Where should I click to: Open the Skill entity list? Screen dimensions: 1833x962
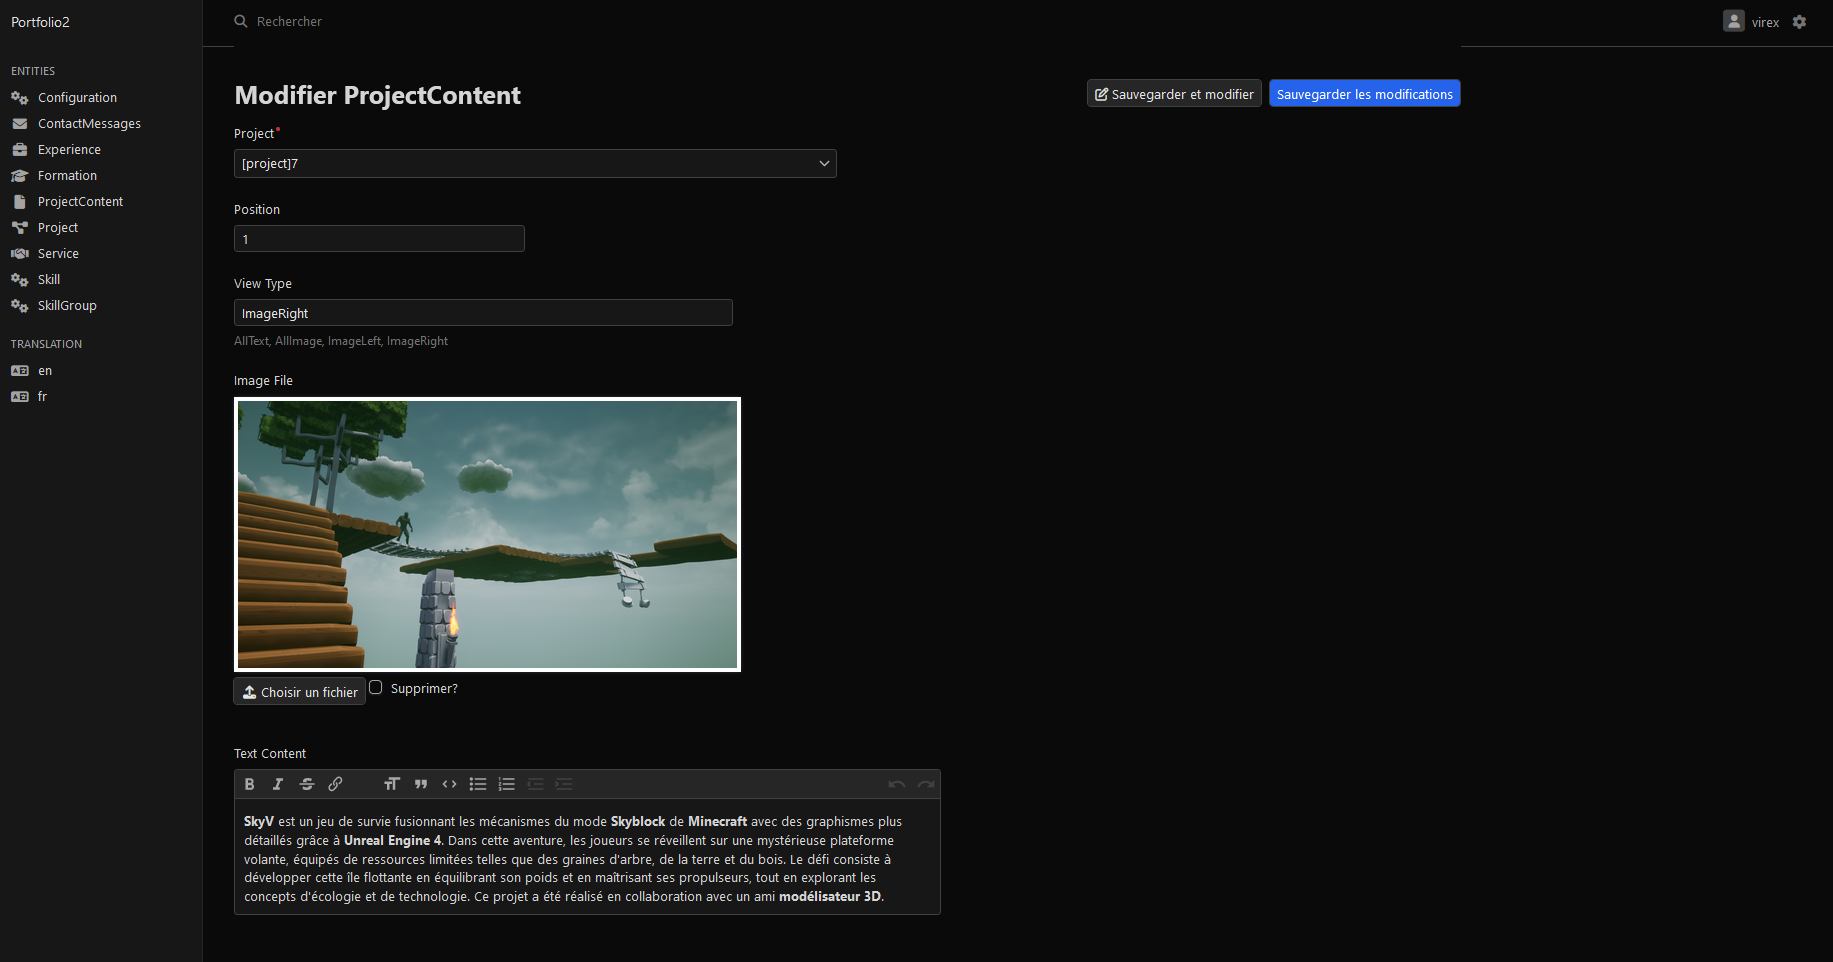tap(49, 280)
